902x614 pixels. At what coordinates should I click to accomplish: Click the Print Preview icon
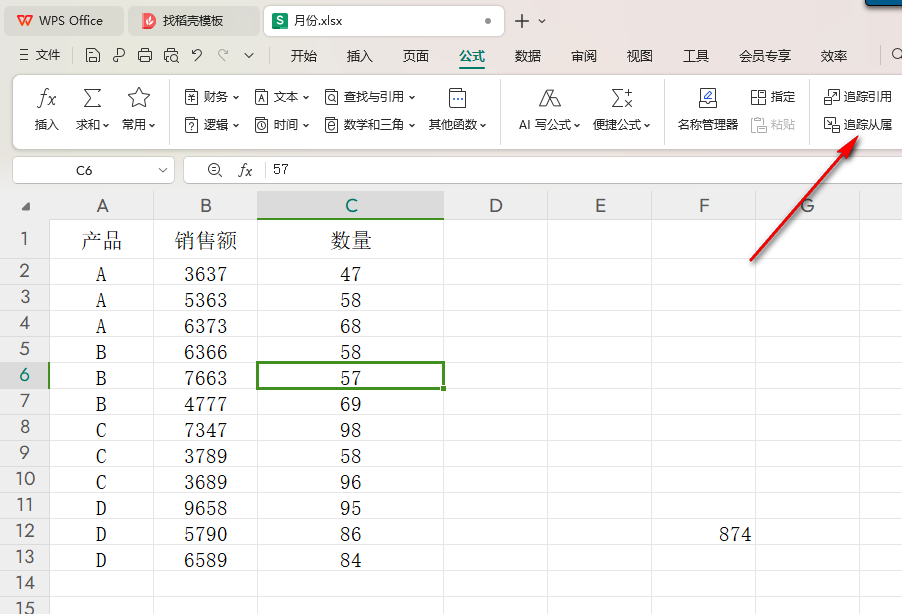pos(171,55)
